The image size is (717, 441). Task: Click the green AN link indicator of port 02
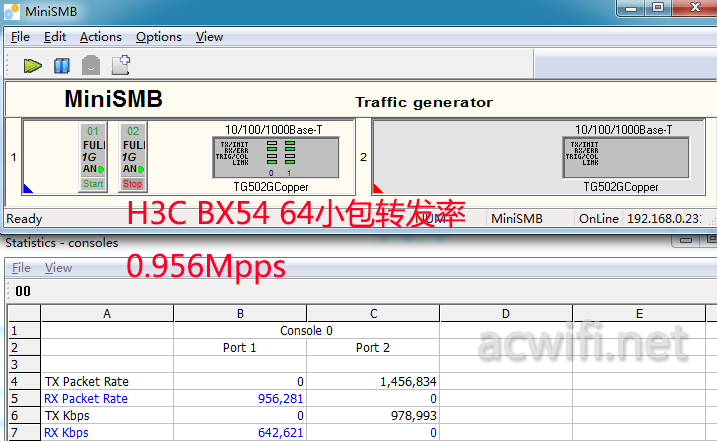coord(141,169)
